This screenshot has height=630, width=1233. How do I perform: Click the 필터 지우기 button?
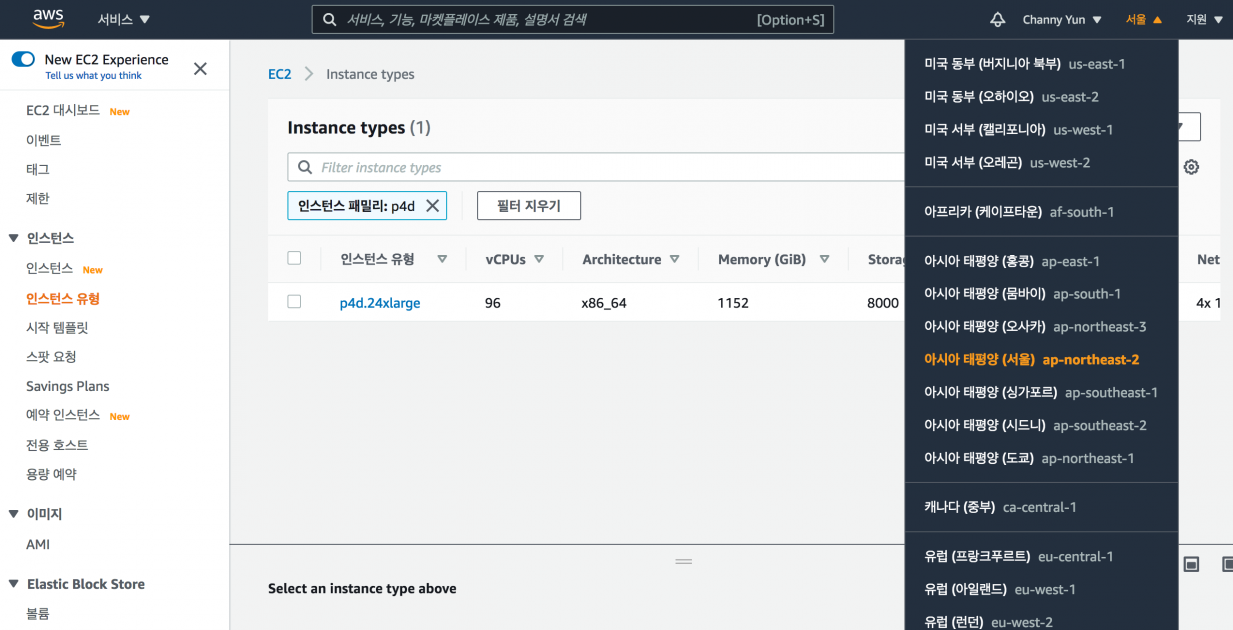point(528,205)
